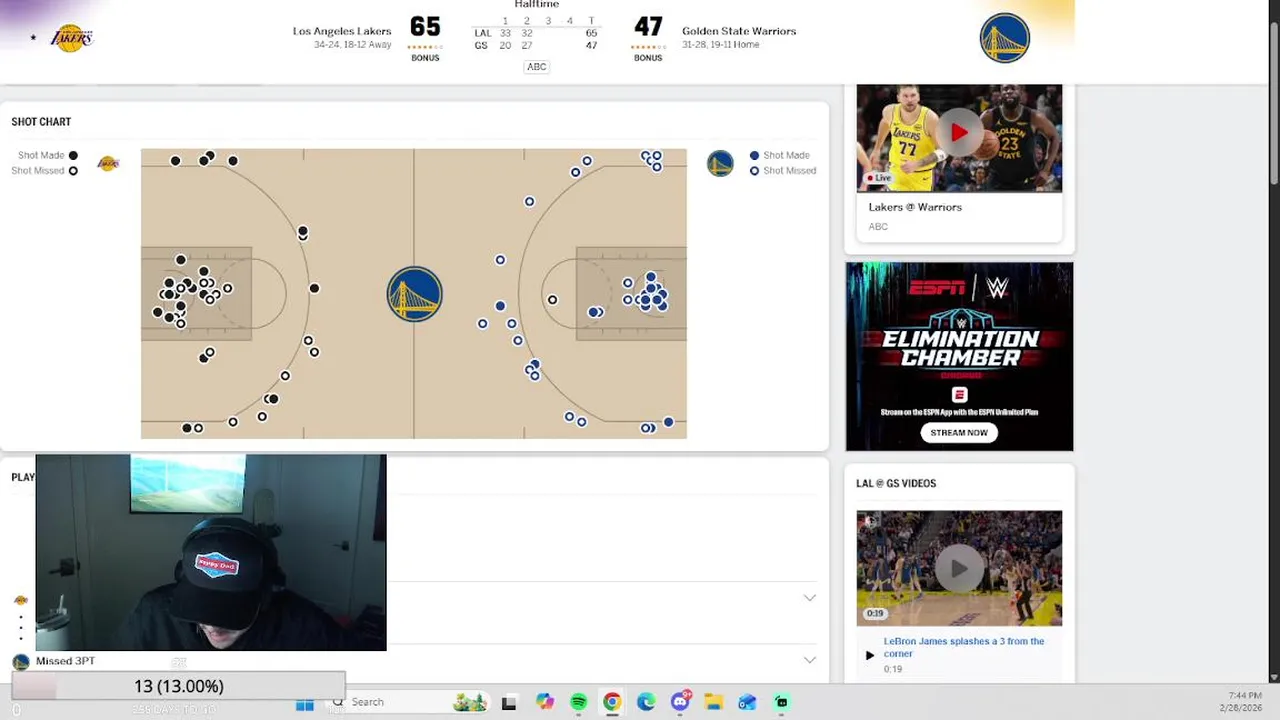Click the green app icon at taskbar end
The height and width of the screenshot is (720, 1280).
pos(781,703)
